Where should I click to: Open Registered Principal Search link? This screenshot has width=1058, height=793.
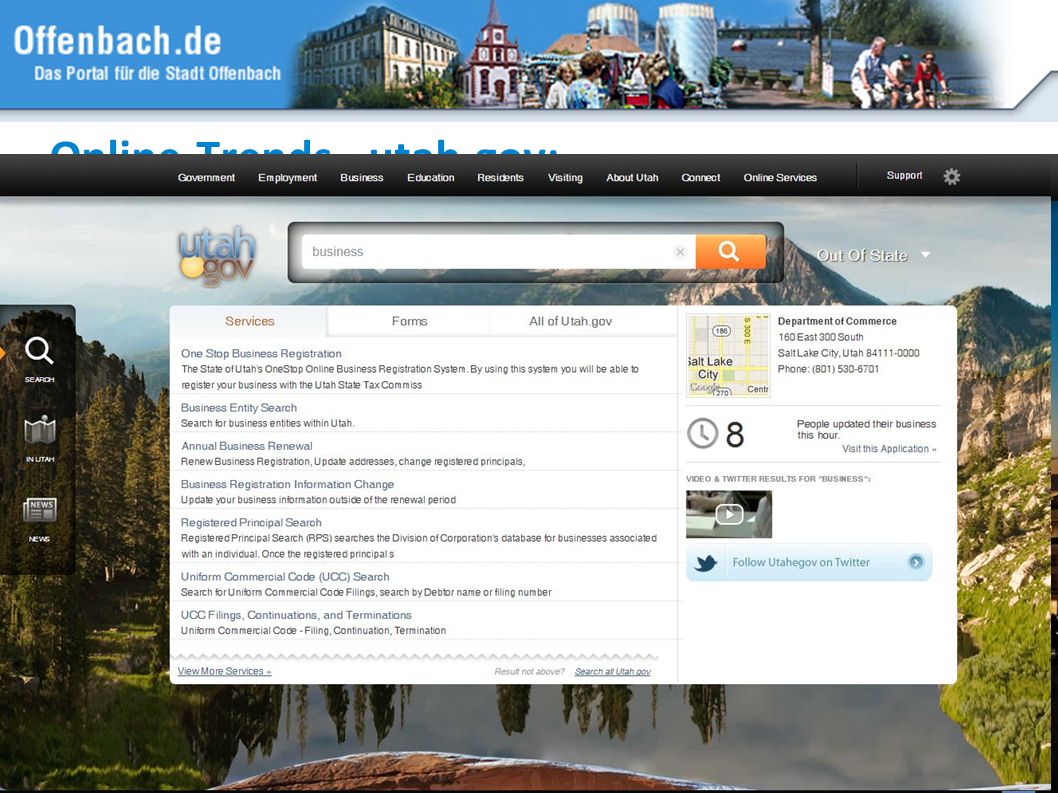click(251, 522)
